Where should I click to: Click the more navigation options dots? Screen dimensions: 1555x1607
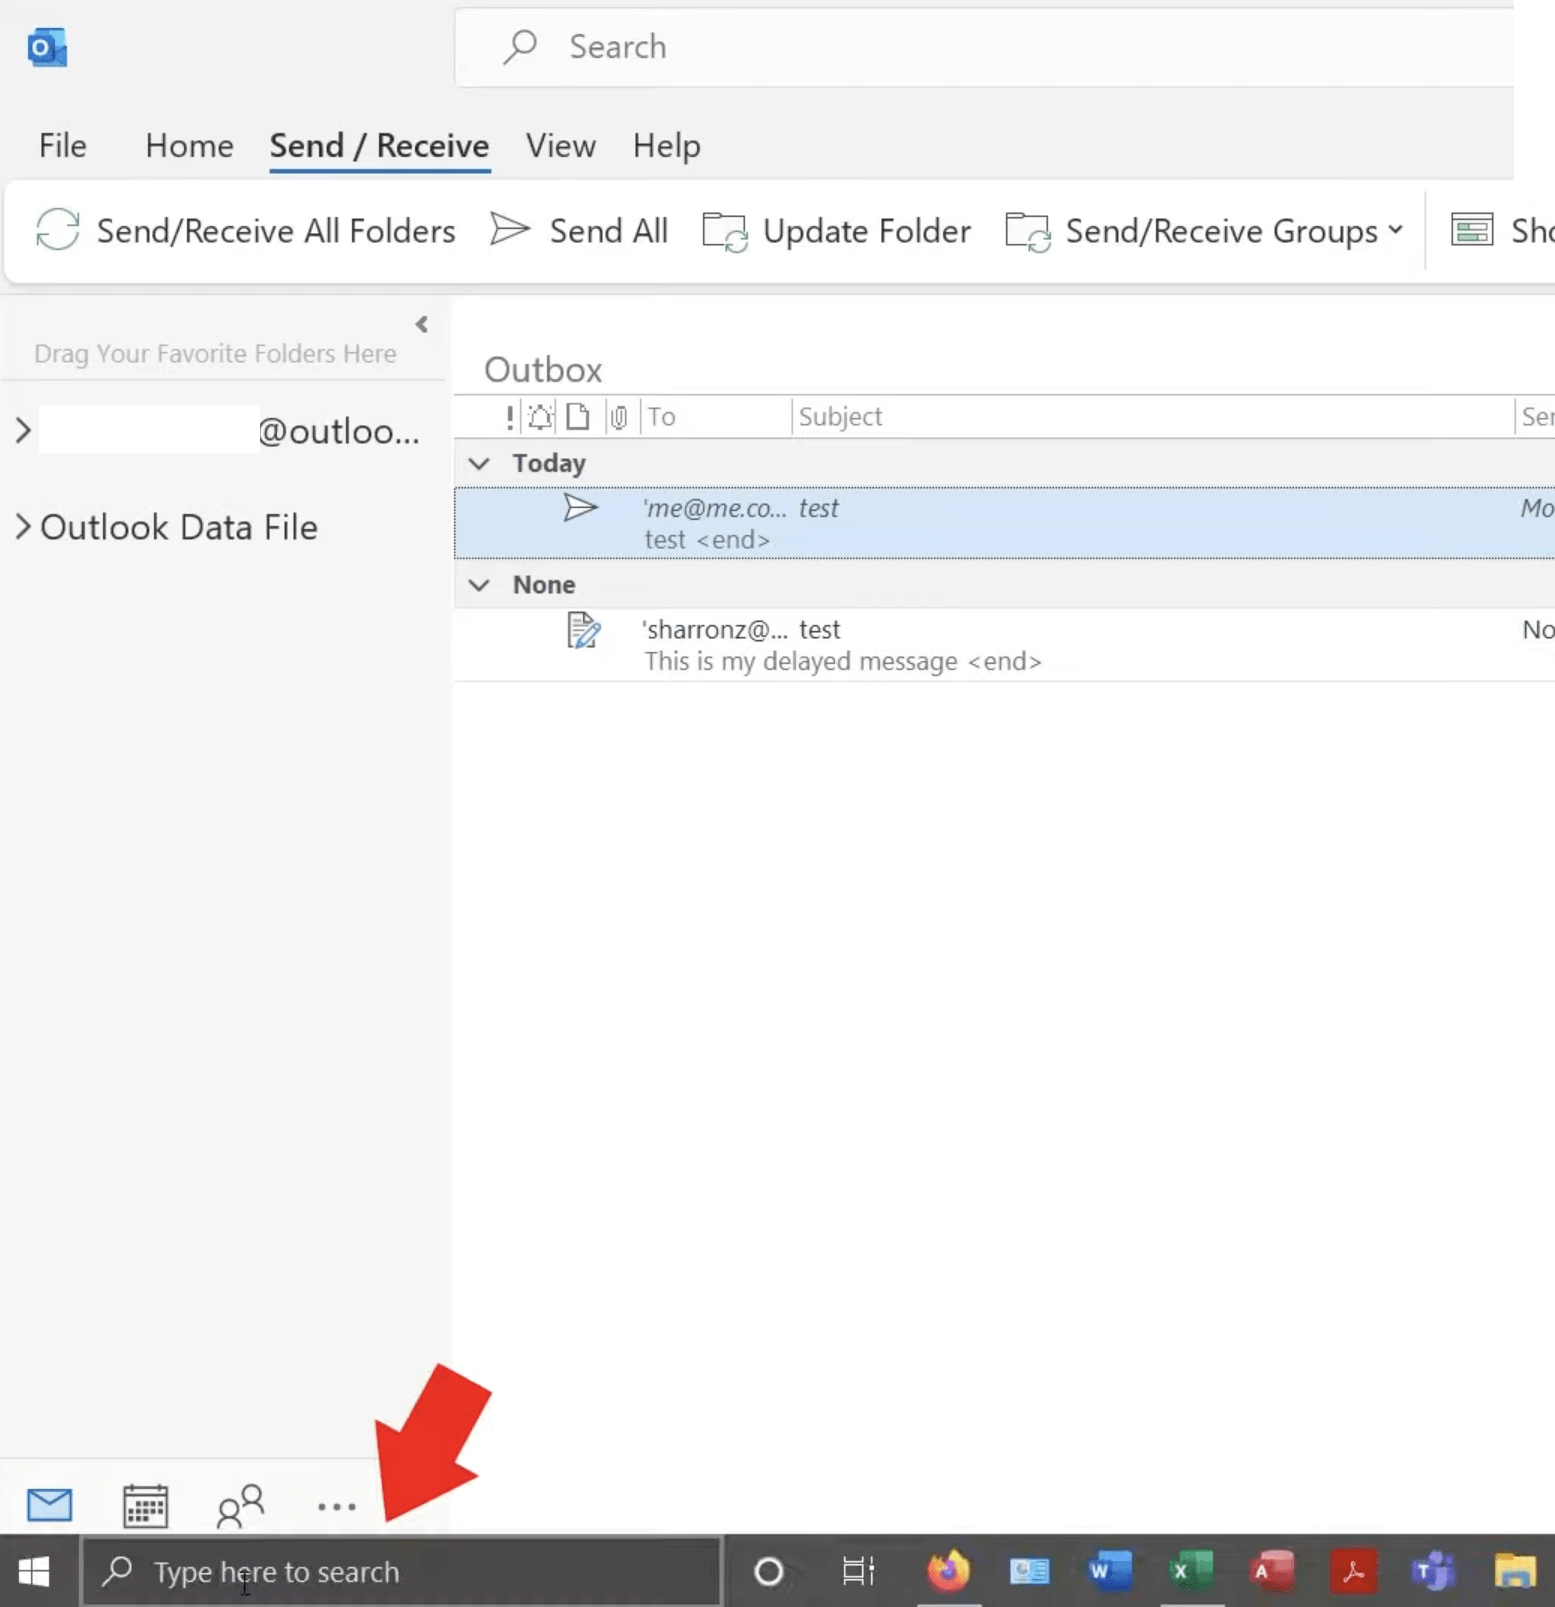336,1506
